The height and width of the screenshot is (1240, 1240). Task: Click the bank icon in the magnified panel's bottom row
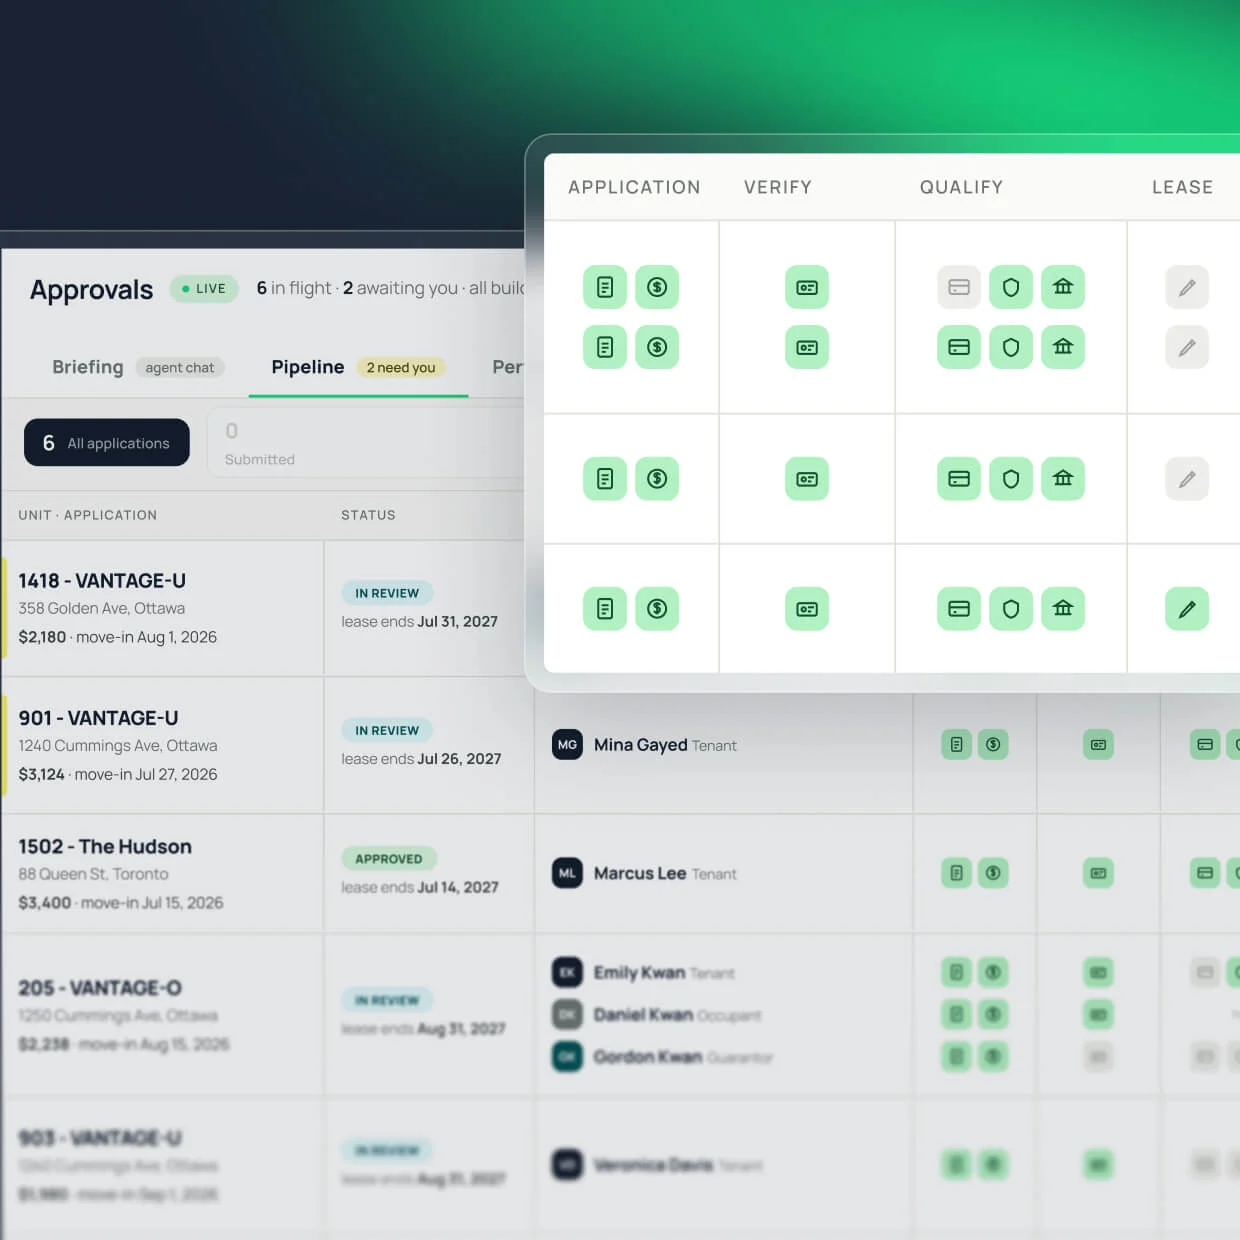tap(1063, 609)
